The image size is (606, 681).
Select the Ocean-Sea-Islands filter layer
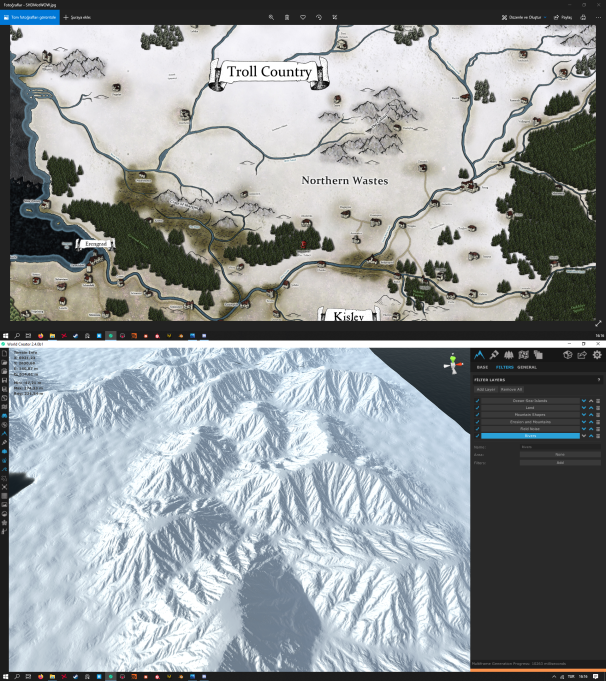click(x=530, y=401)
